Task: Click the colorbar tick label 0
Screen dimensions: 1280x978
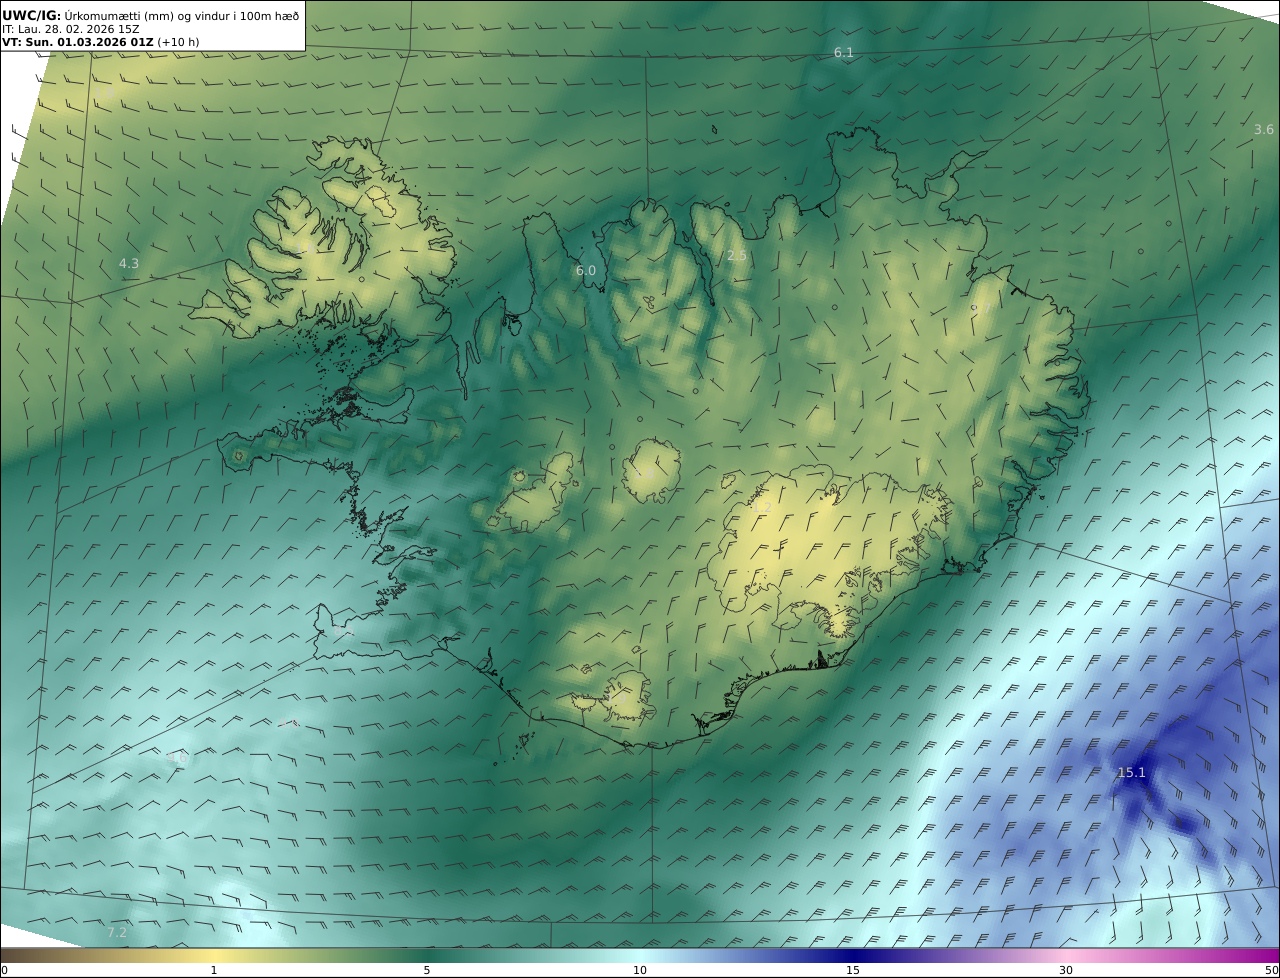Action: 4,970
